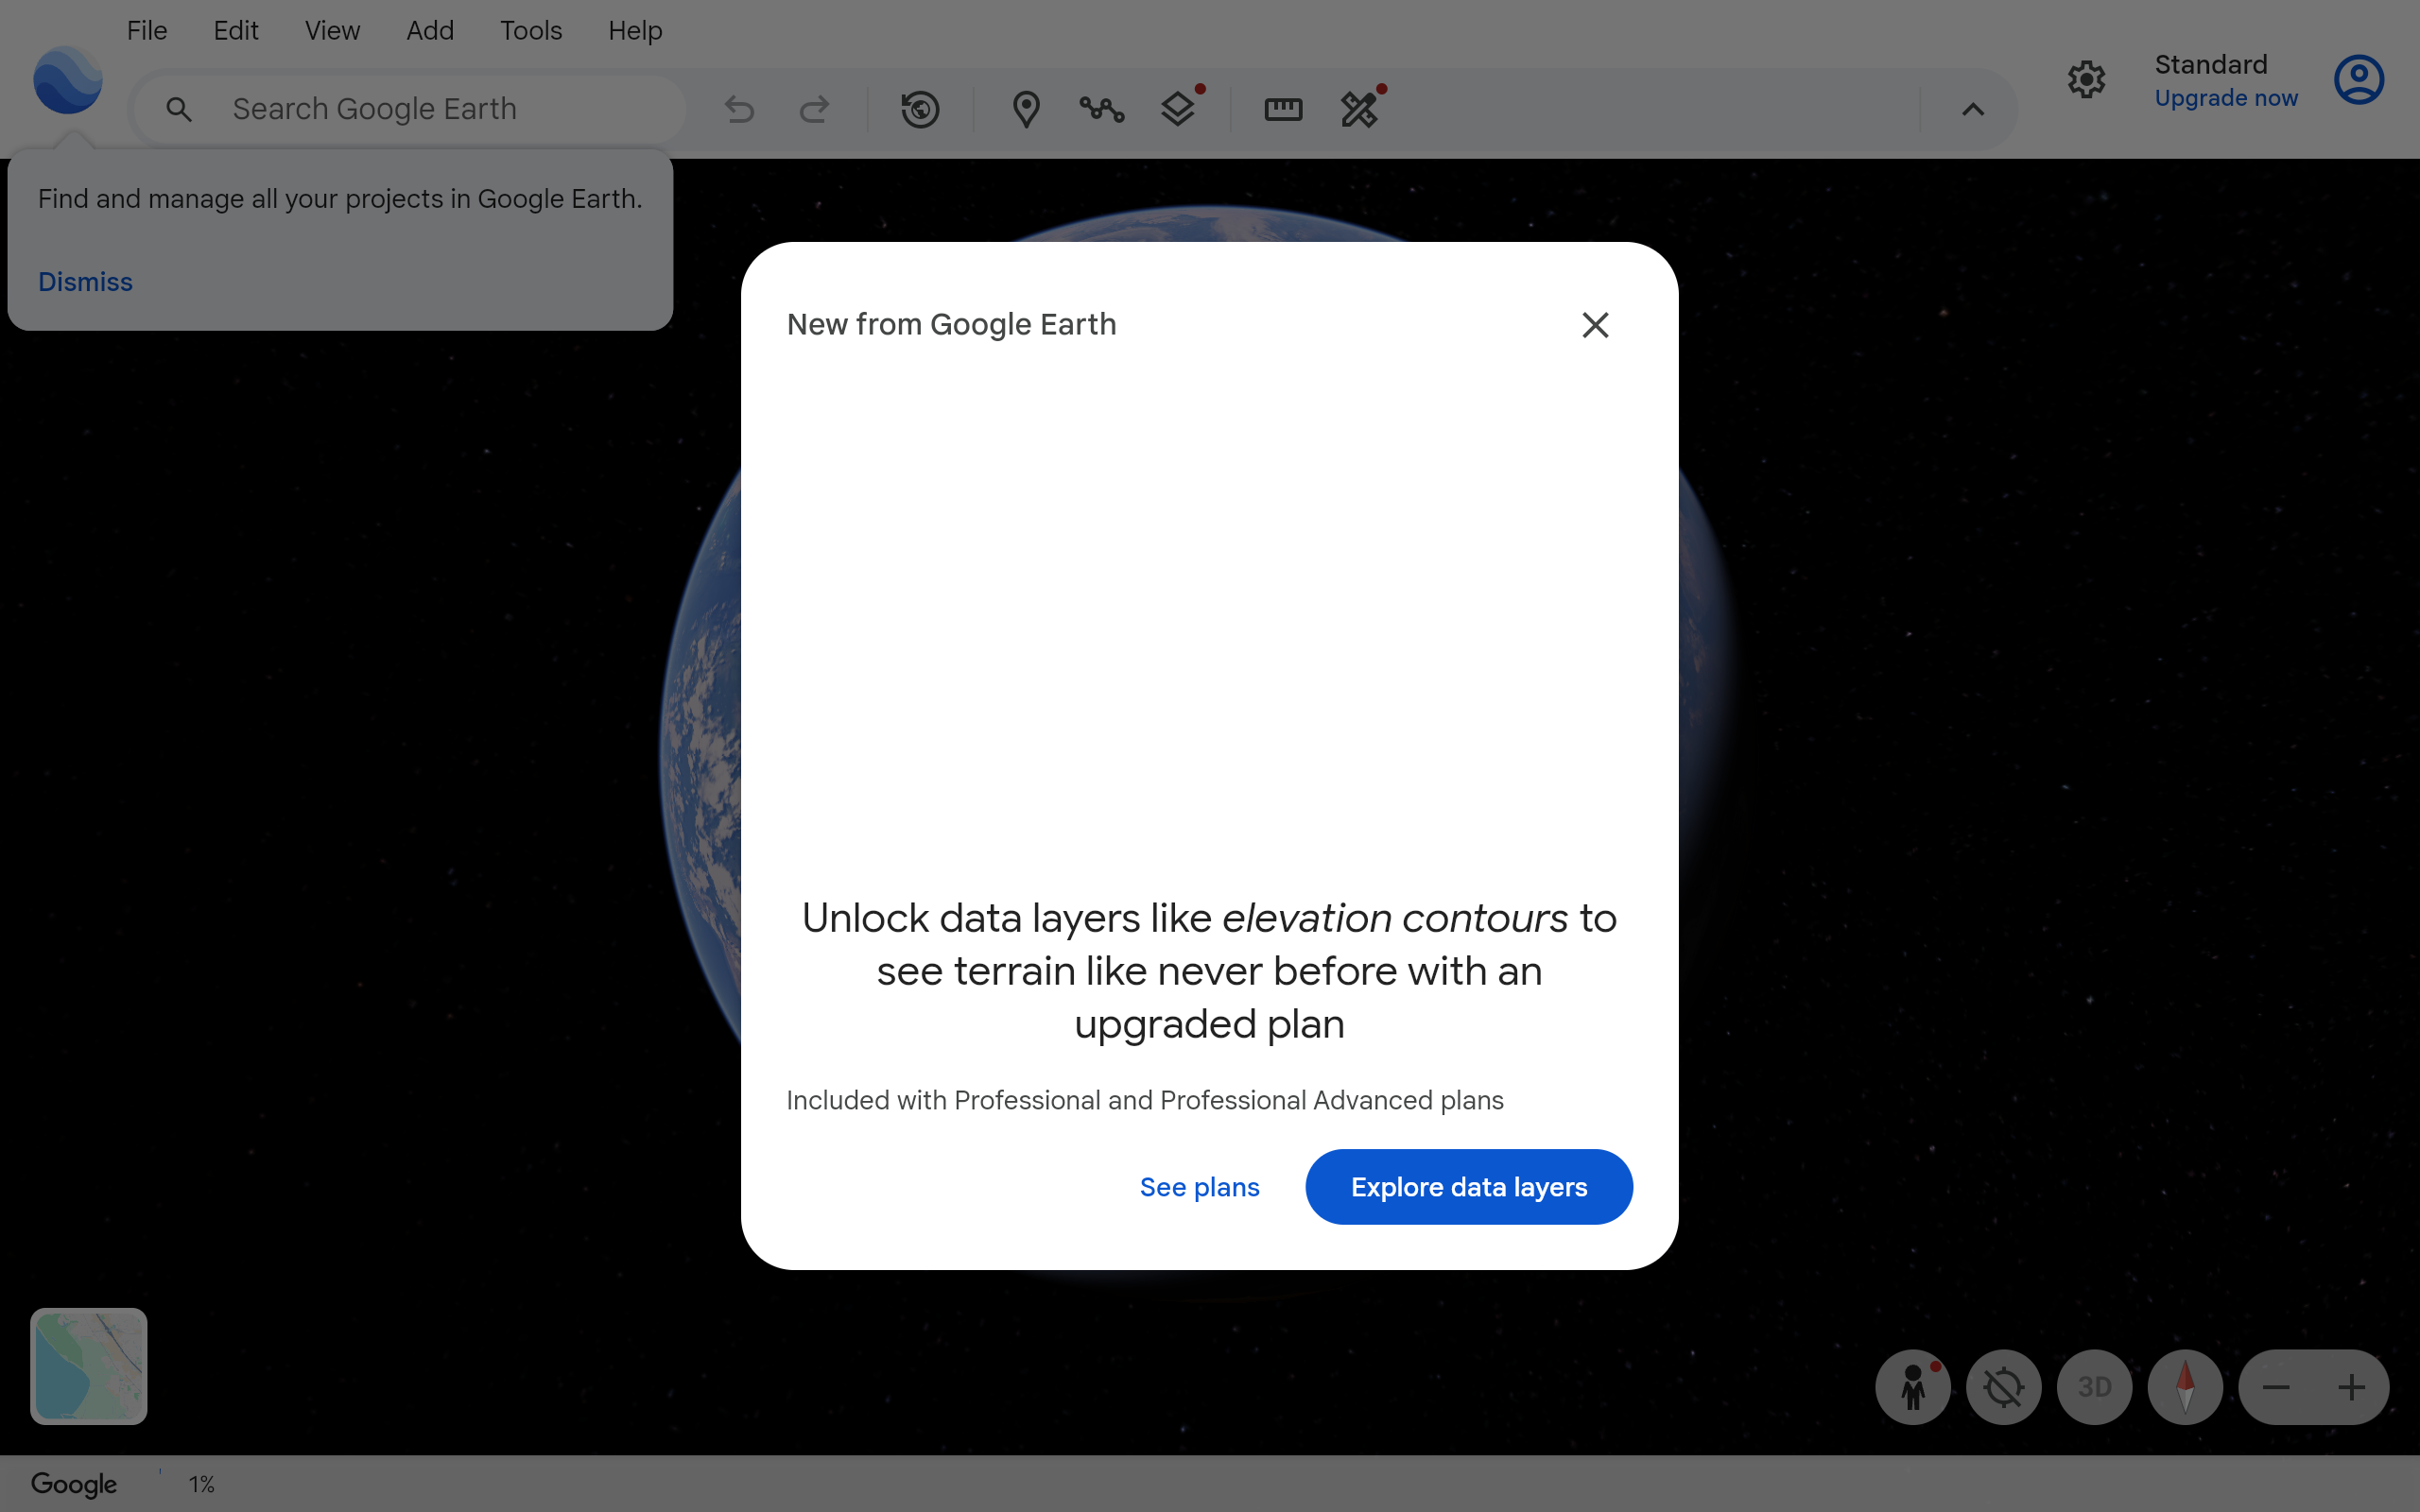Open the historical imagery clock icon

tap(920, 109)
